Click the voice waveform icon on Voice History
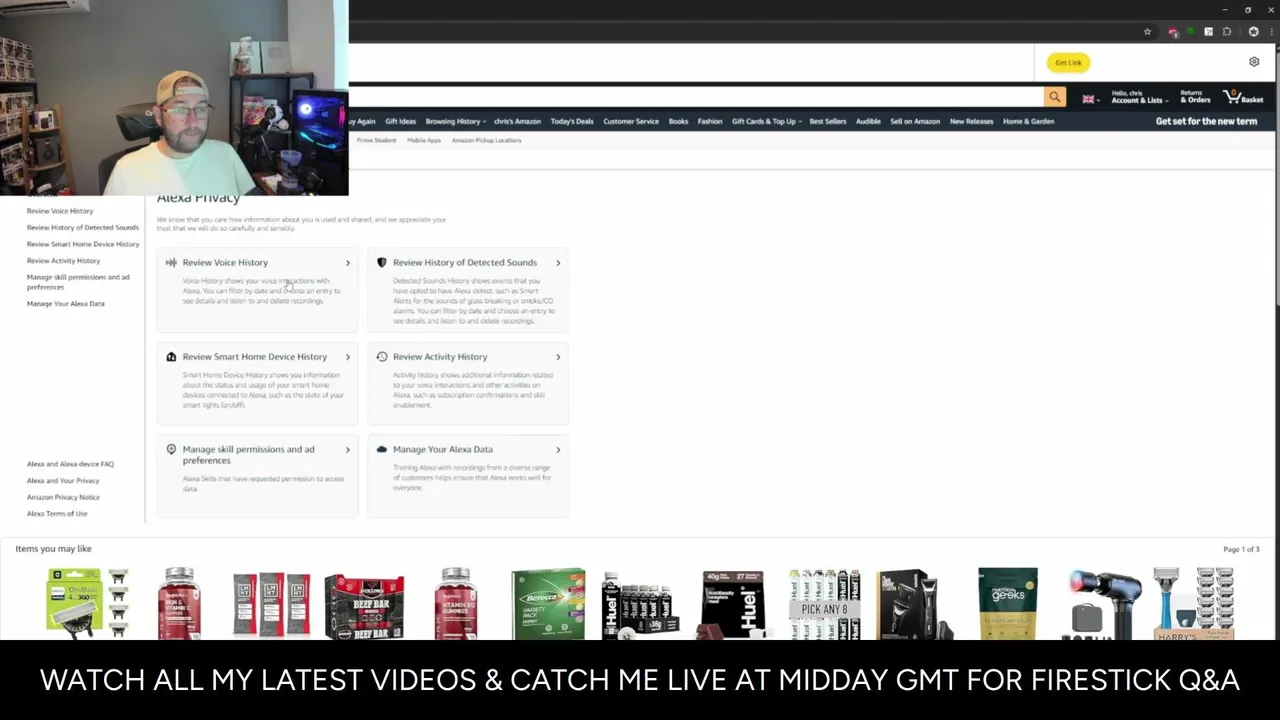This screenshot has width=1280, height=720. pos(171,263)
